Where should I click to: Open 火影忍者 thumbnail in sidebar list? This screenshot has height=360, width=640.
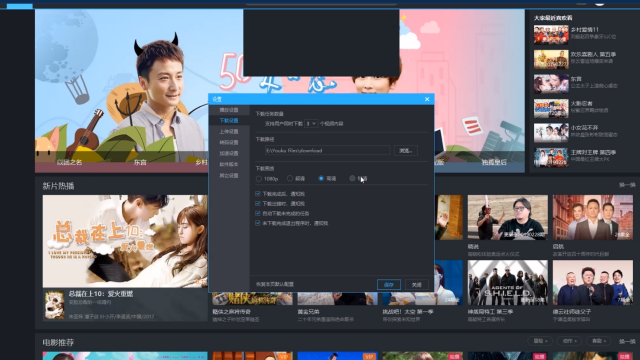tap(551, 108)
